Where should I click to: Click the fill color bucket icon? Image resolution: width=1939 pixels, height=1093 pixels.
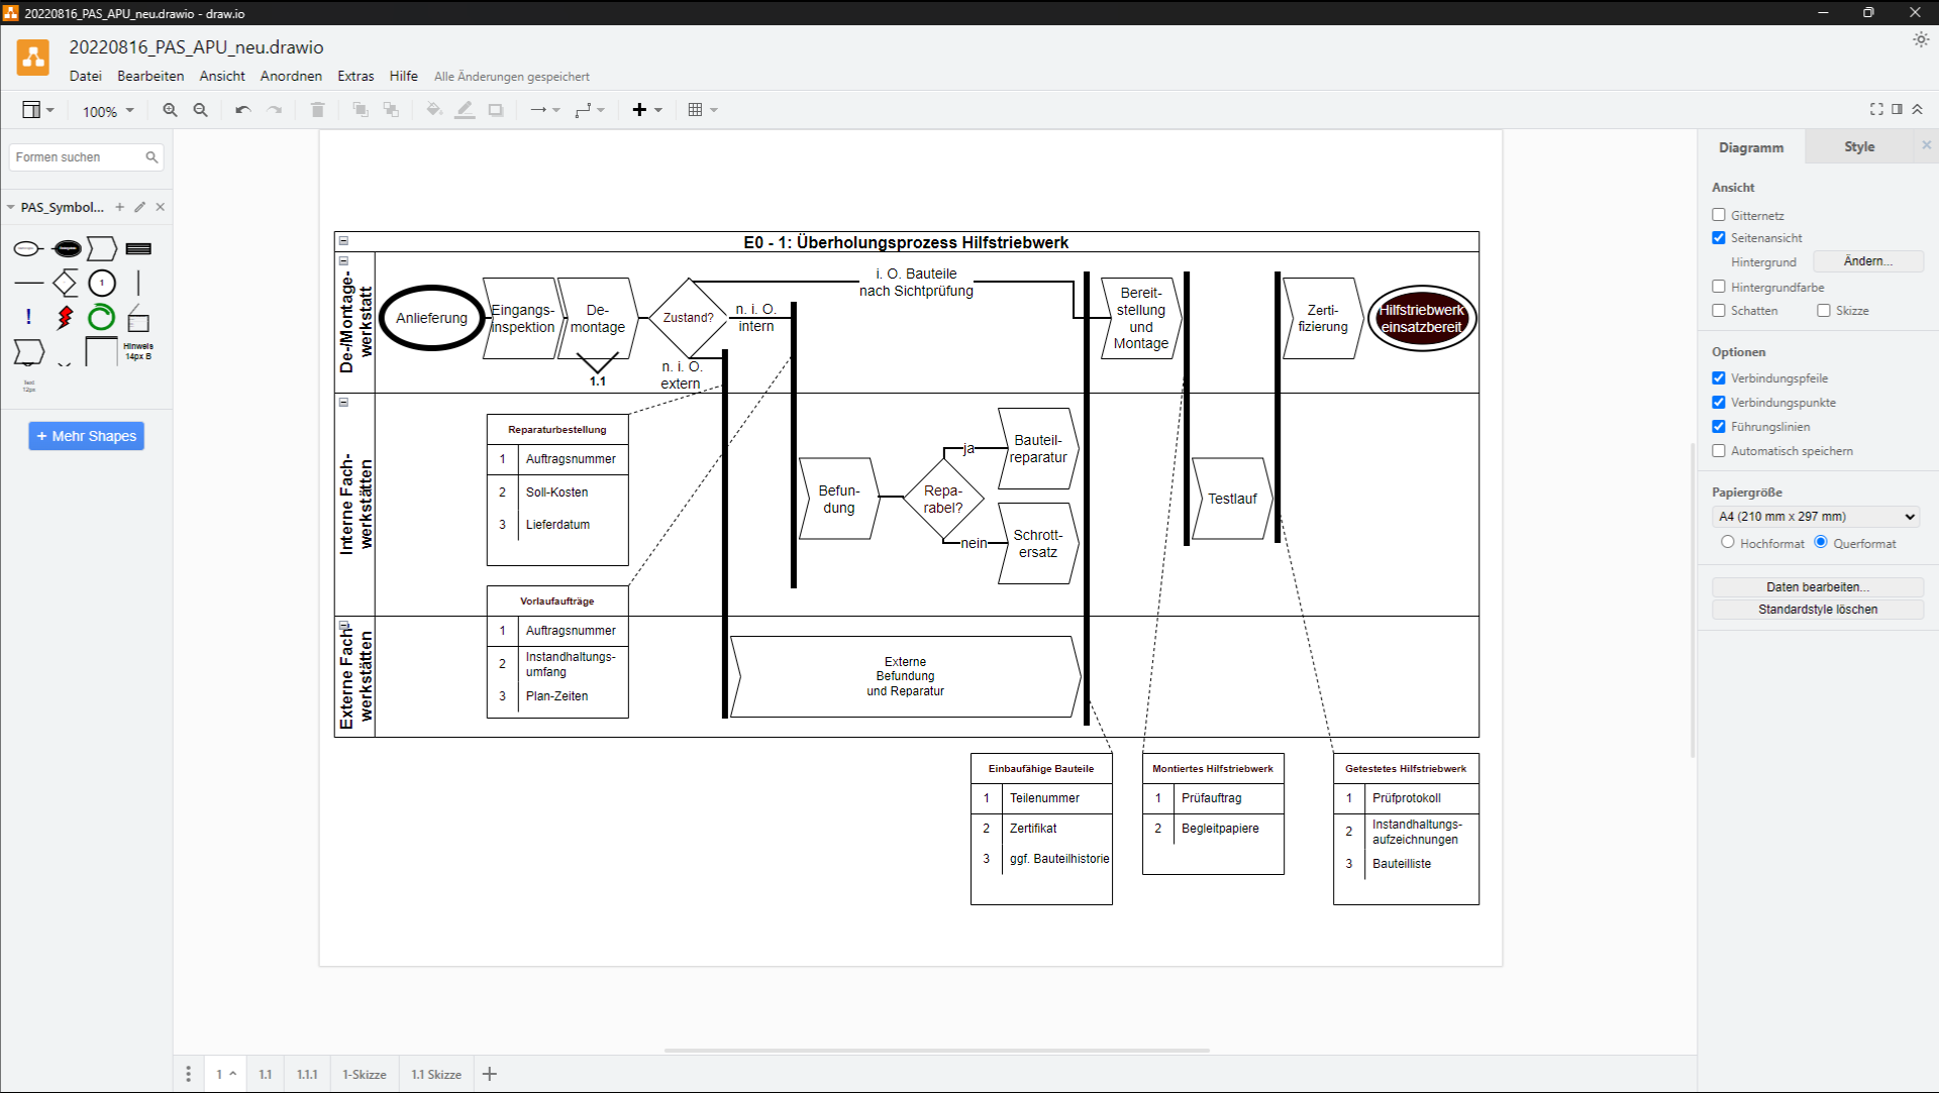[433, 110]
